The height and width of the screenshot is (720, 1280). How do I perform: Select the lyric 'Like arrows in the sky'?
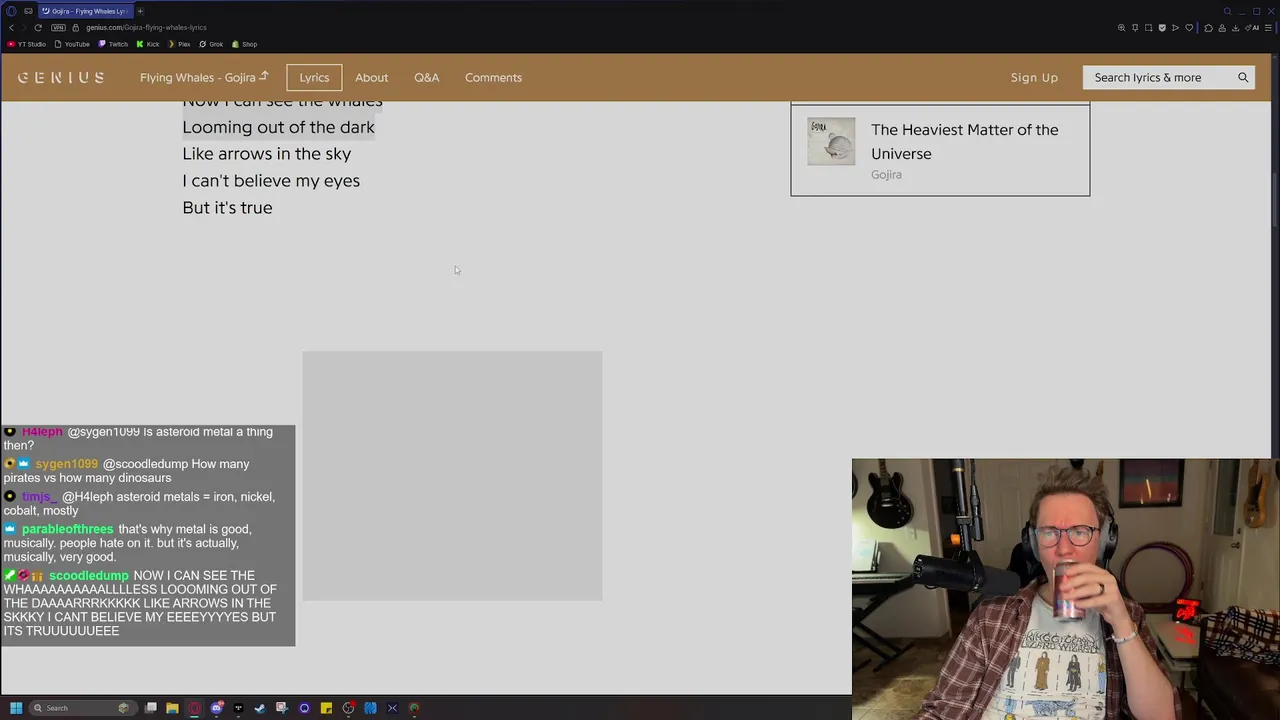tap(266, 154)
